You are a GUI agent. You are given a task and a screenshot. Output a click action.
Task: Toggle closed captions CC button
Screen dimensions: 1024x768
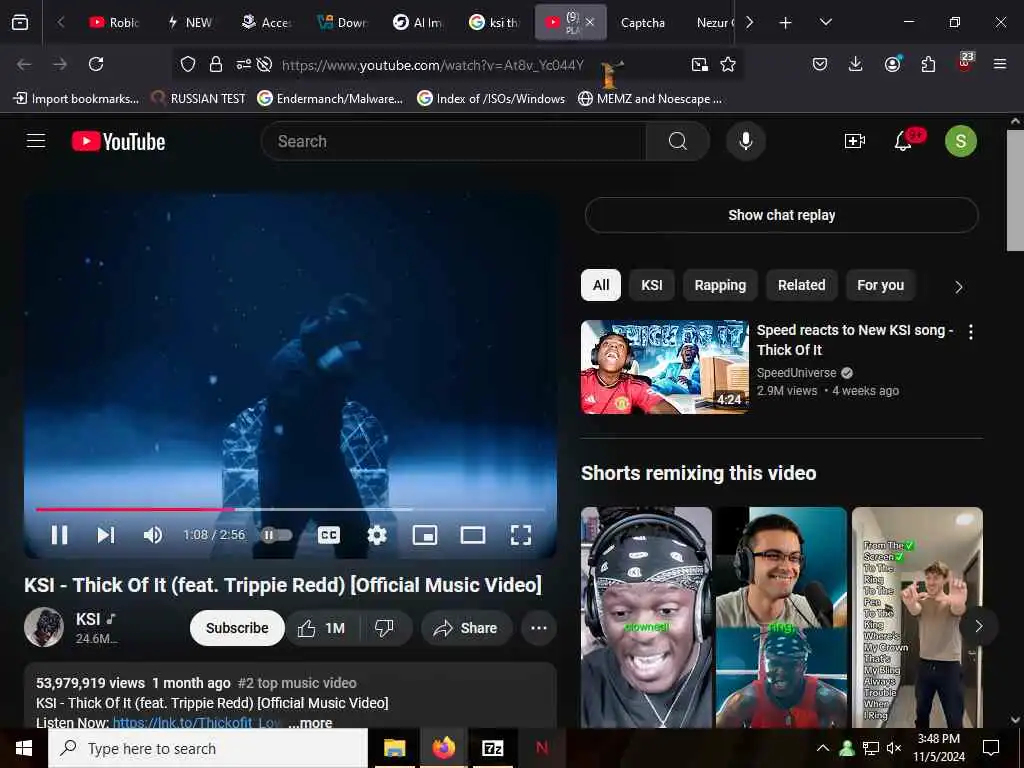pos(328,535)
